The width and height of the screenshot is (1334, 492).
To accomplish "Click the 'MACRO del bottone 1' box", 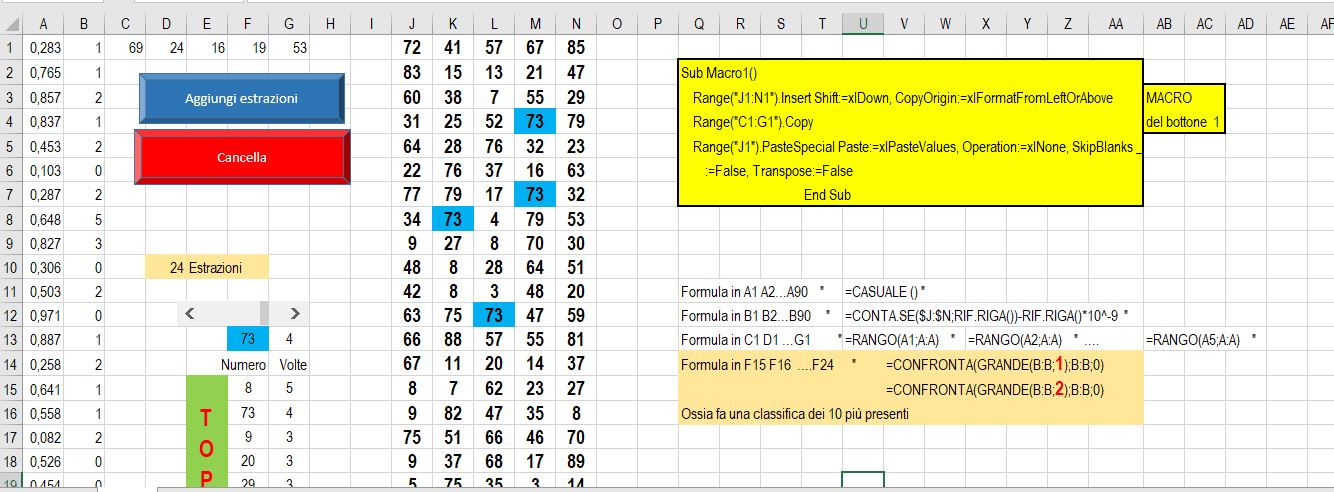I will coord(1183,110).
